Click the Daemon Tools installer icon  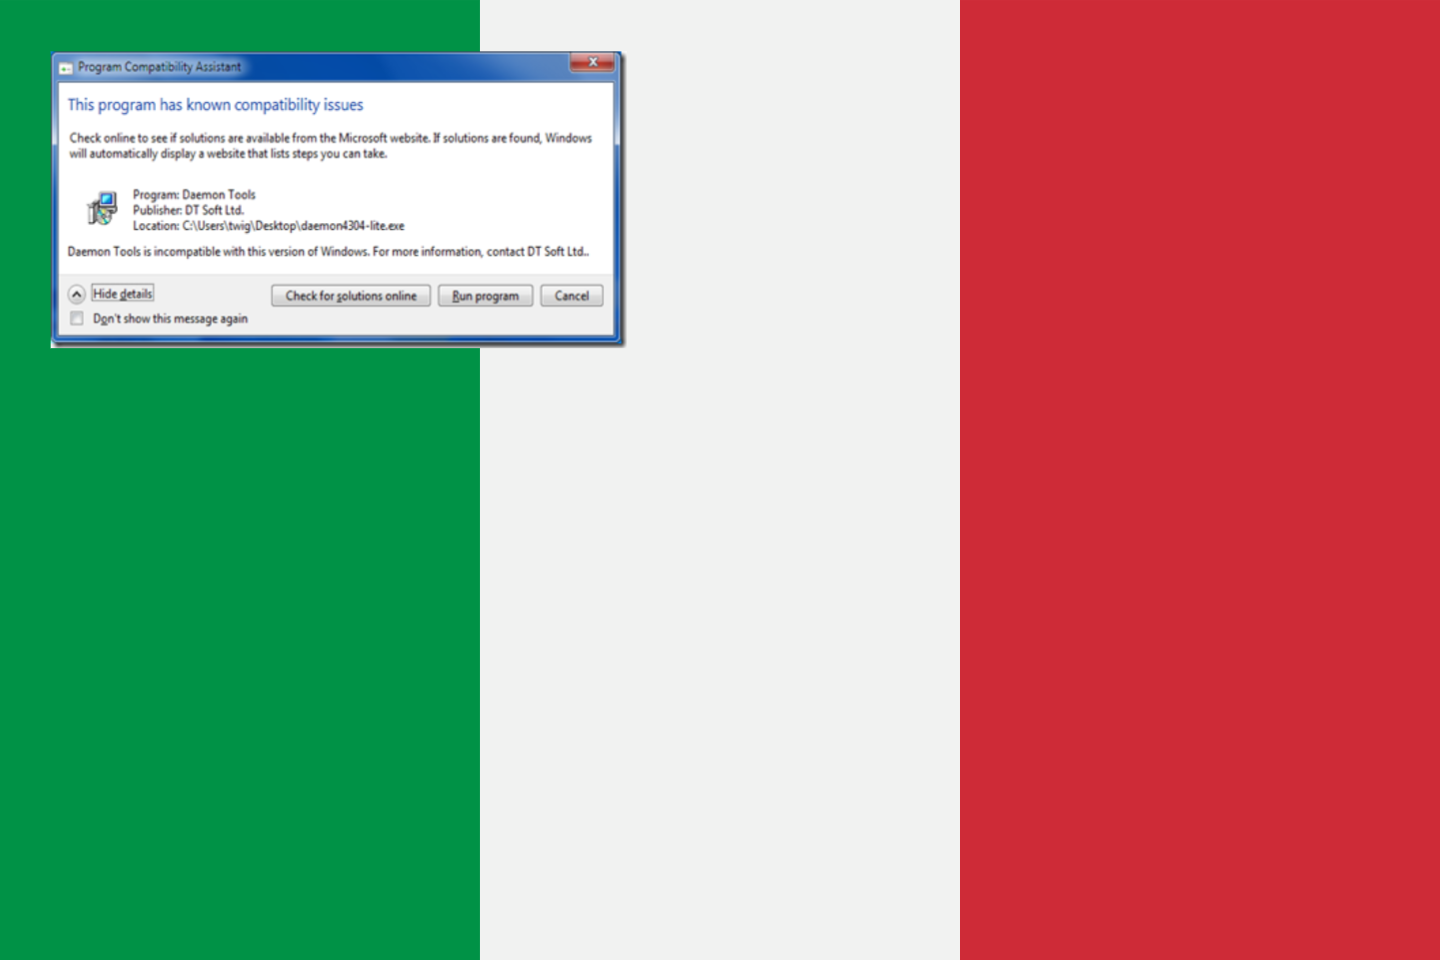click(x=102, y=209)
